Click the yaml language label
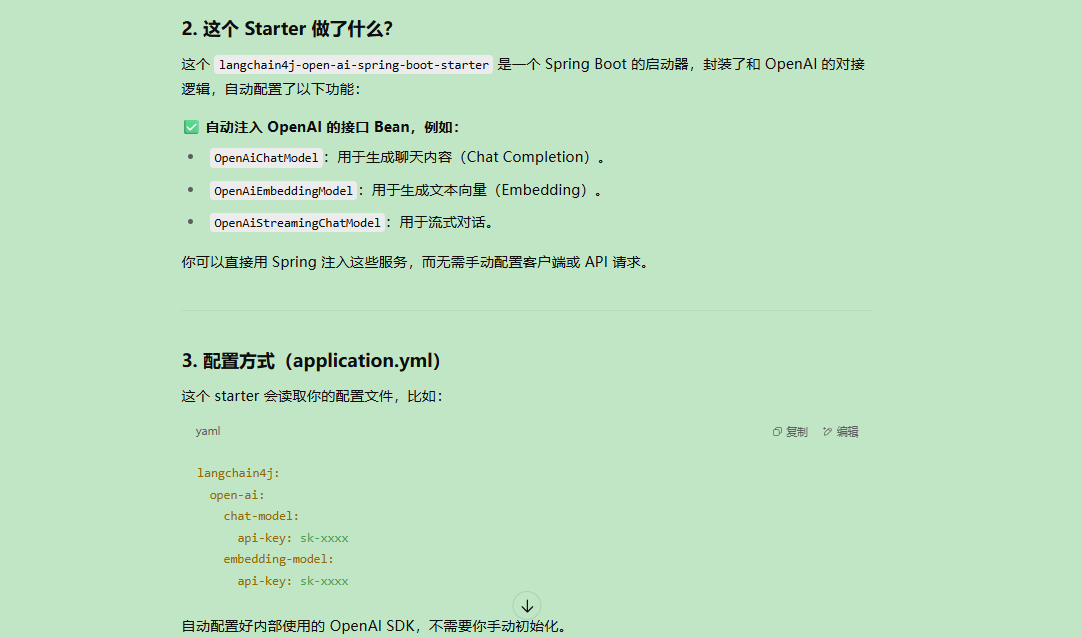The height and width of the screenshot is (638, 1081). click(x=208, y=431)
